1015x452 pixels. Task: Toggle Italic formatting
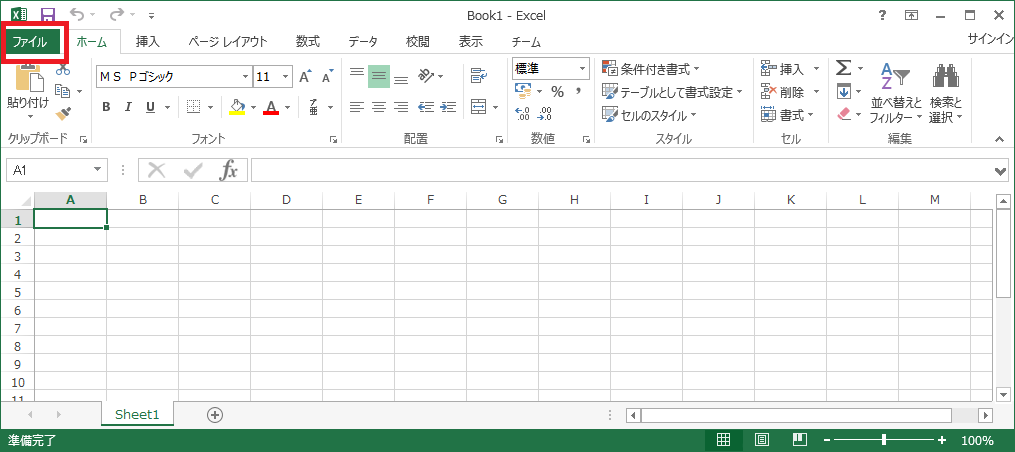pyautogui.click(x=128, y=107)
